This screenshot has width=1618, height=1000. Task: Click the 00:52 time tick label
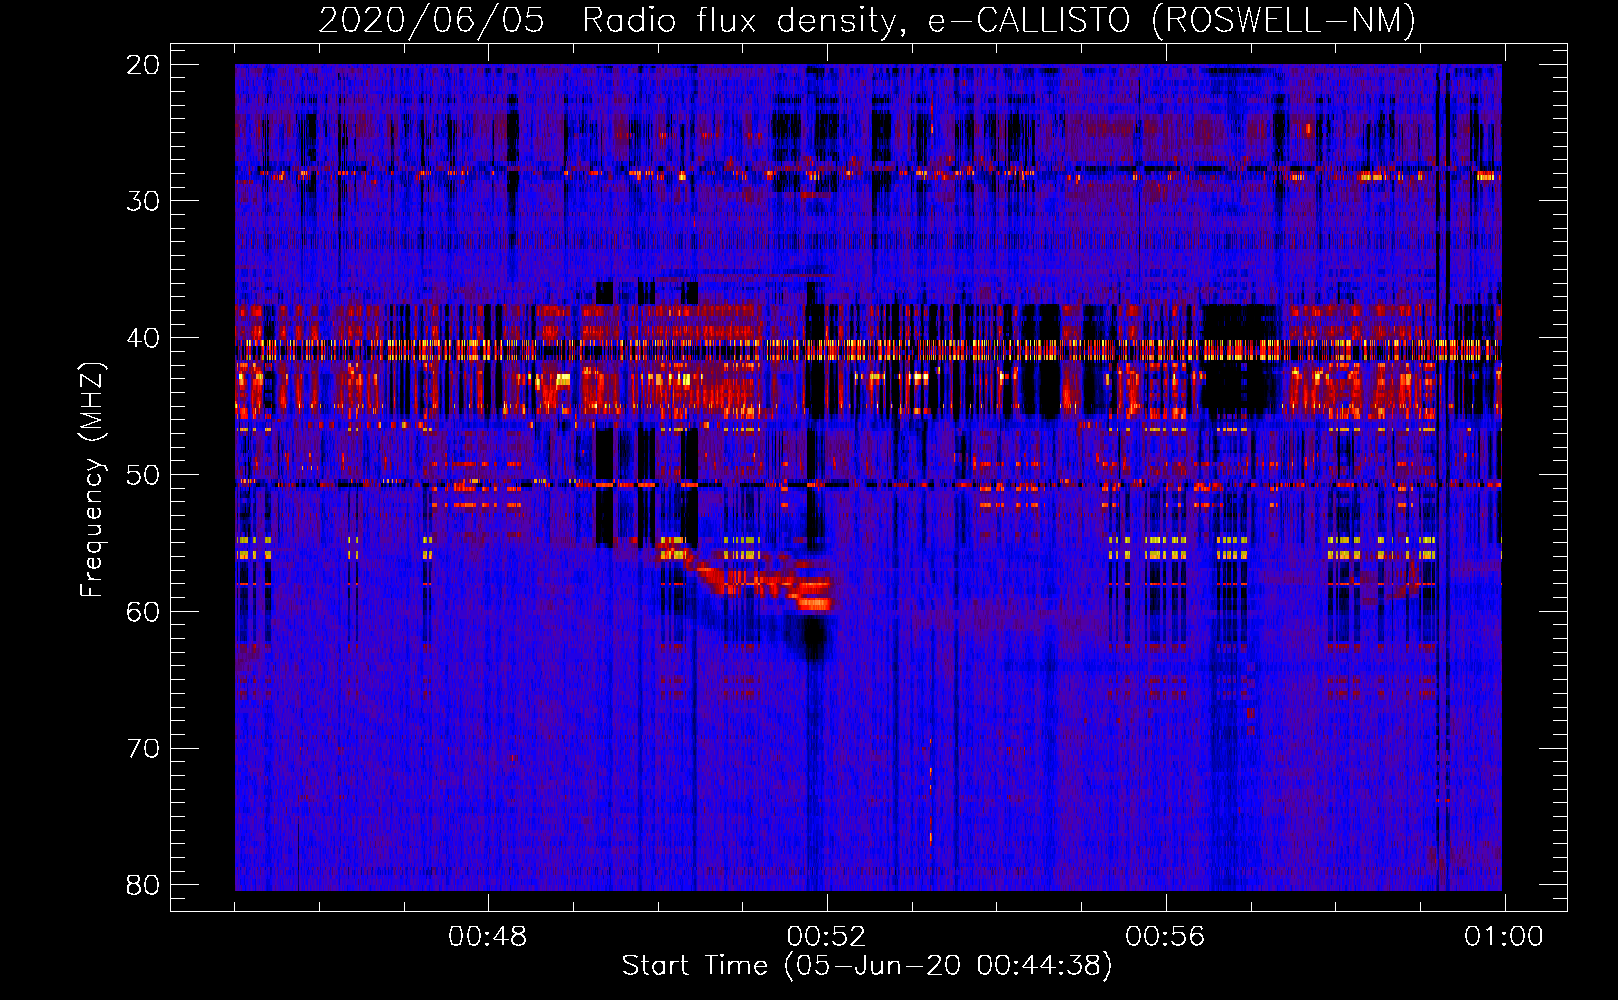pyautogui.click(x=826, y=937)
